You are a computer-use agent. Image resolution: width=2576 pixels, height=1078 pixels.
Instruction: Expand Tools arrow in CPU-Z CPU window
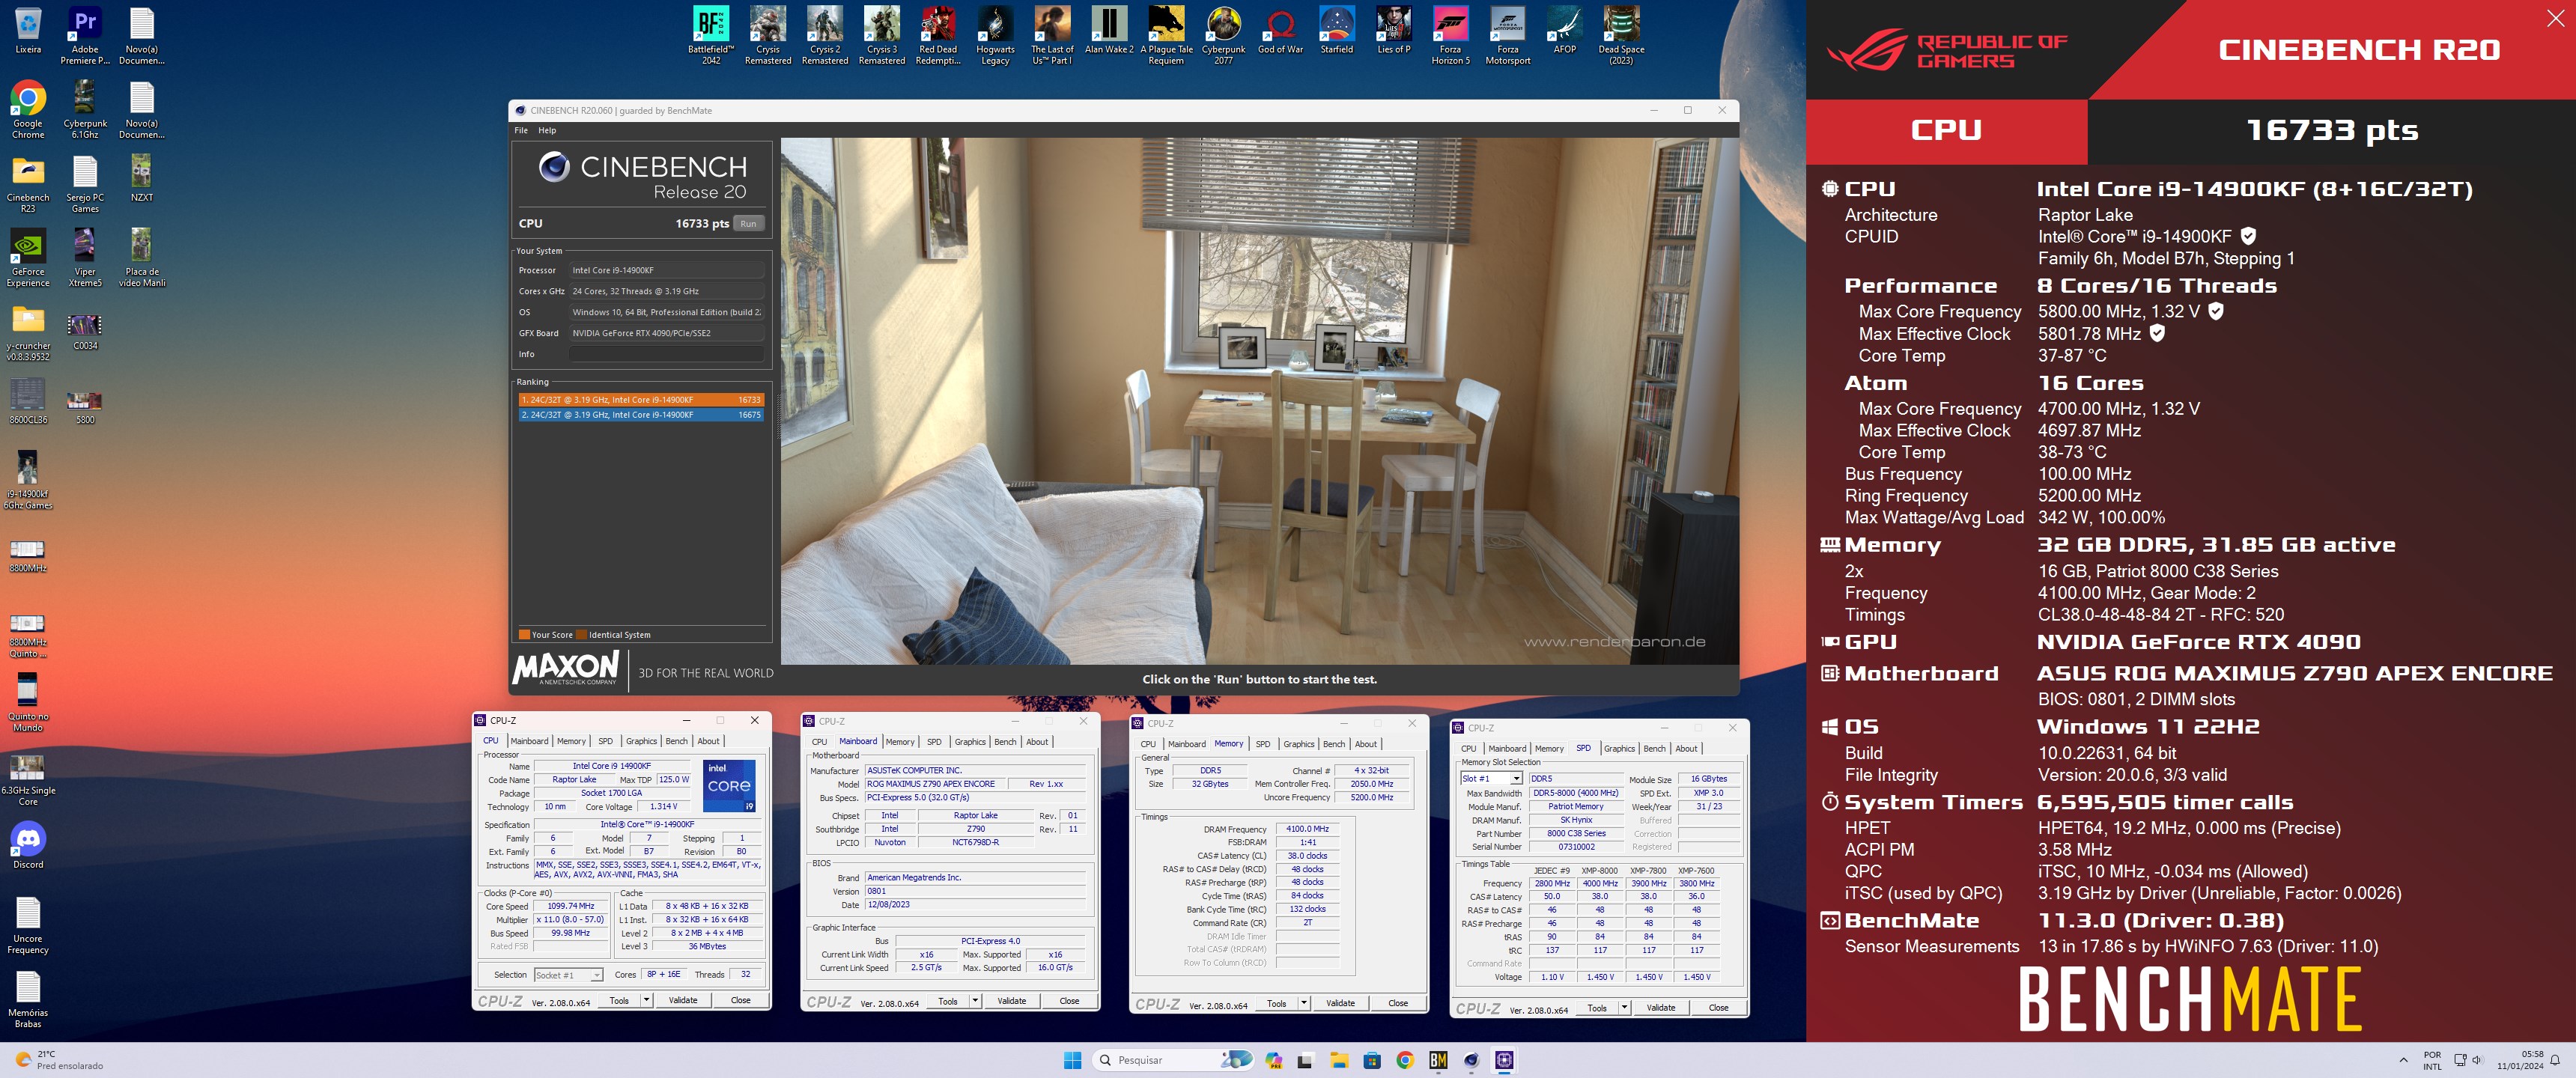tap(646, 1000)
